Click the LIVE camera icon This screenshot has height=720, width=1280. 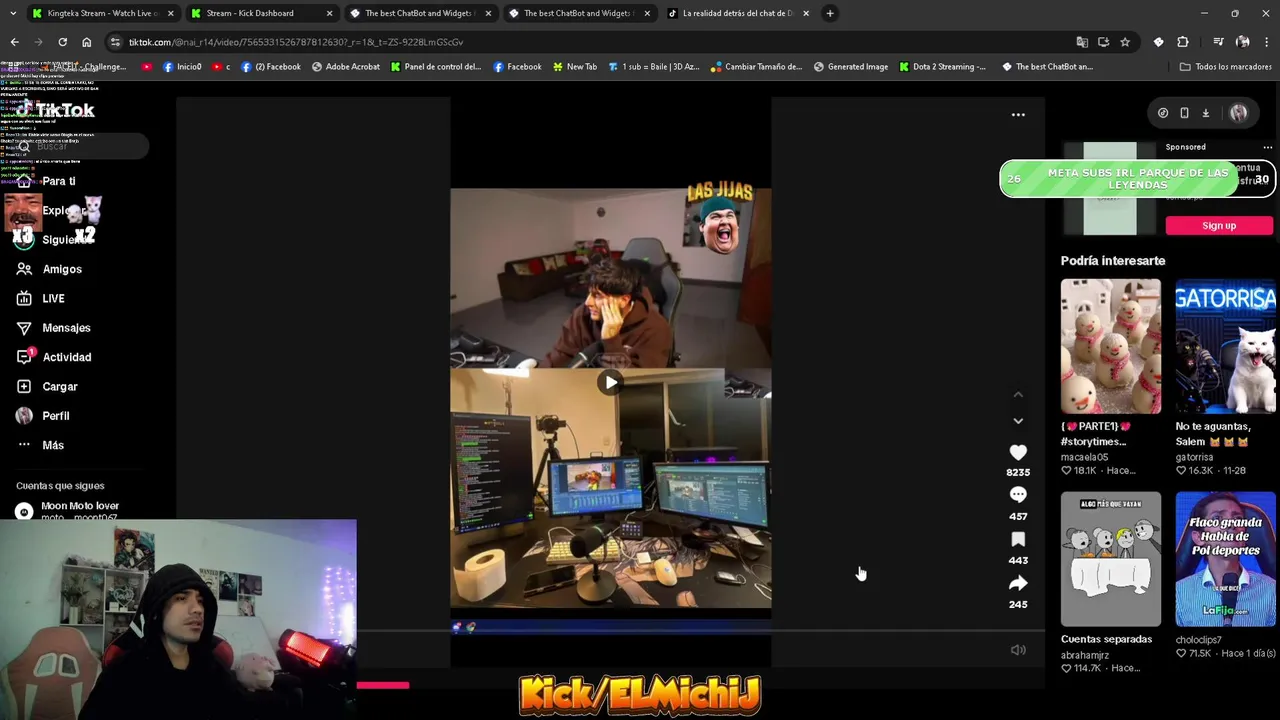tap(24, 298)
